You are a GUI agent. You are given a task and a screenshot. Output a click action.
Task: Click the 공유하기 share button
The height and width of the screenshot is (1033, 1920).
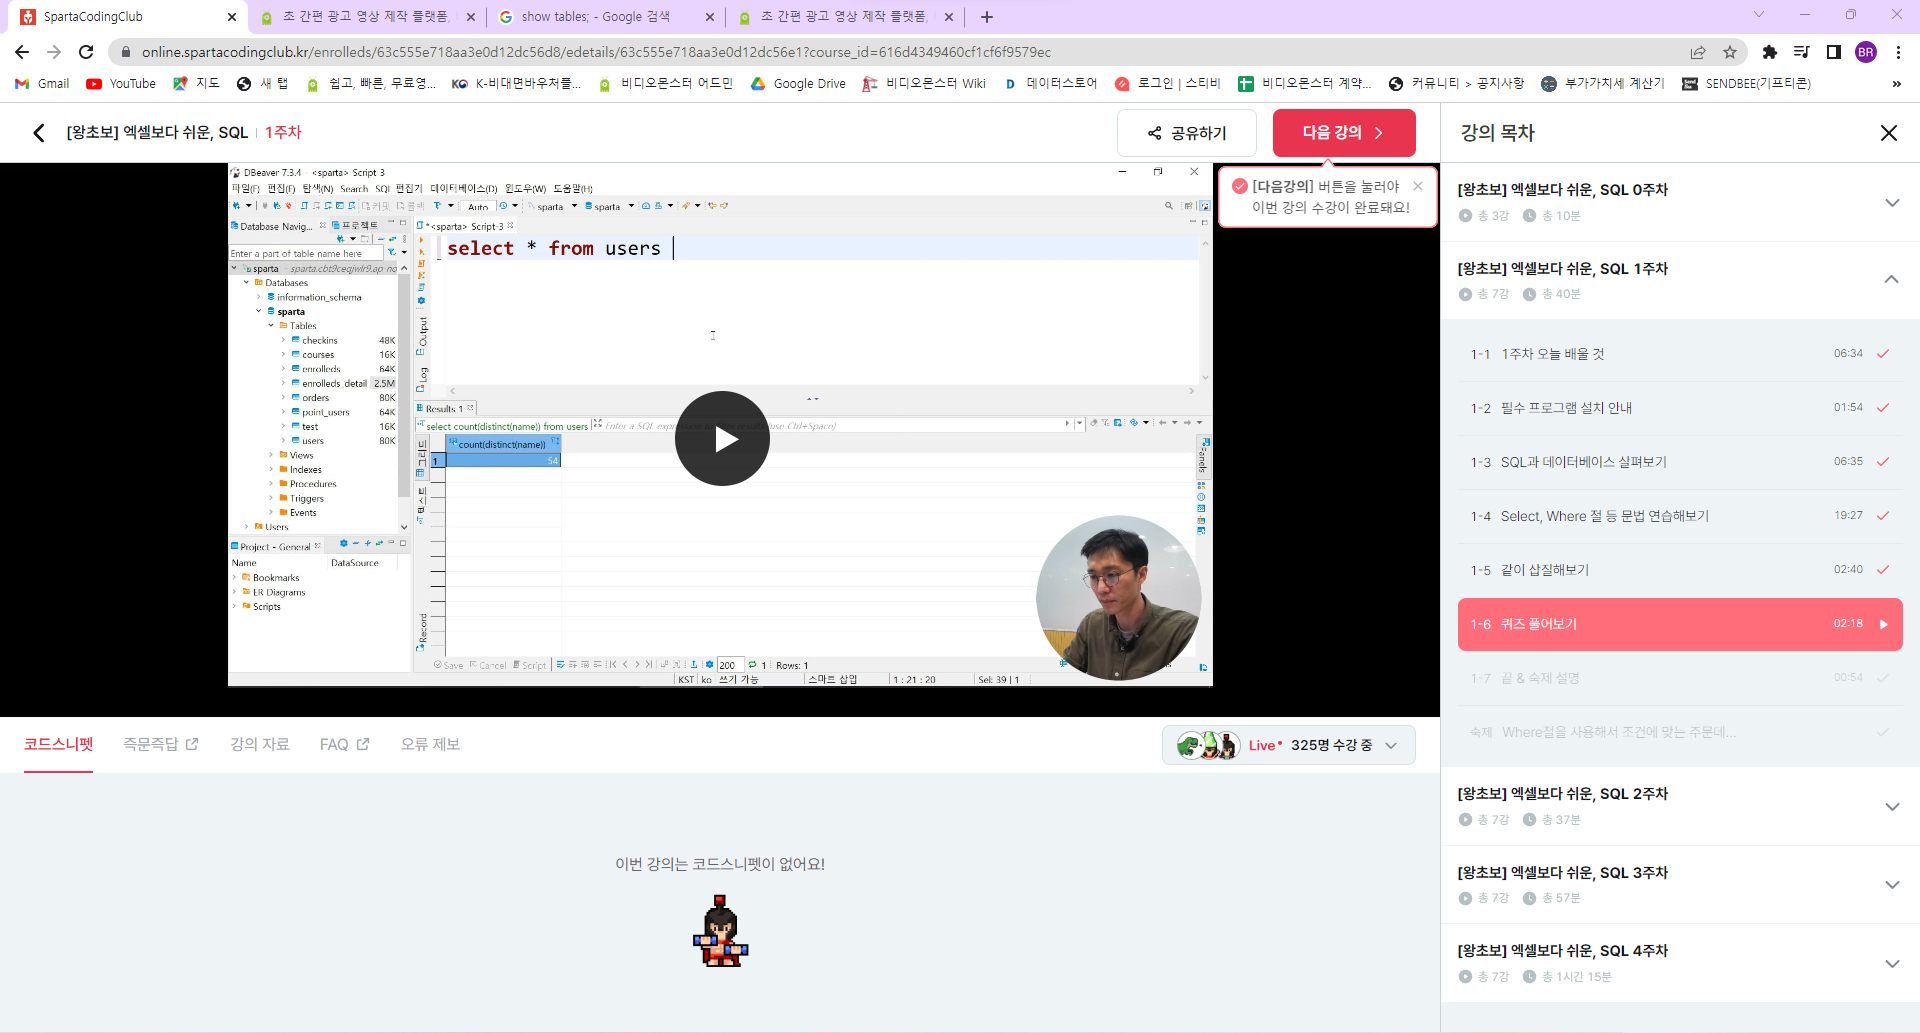tap(1187, 133)
